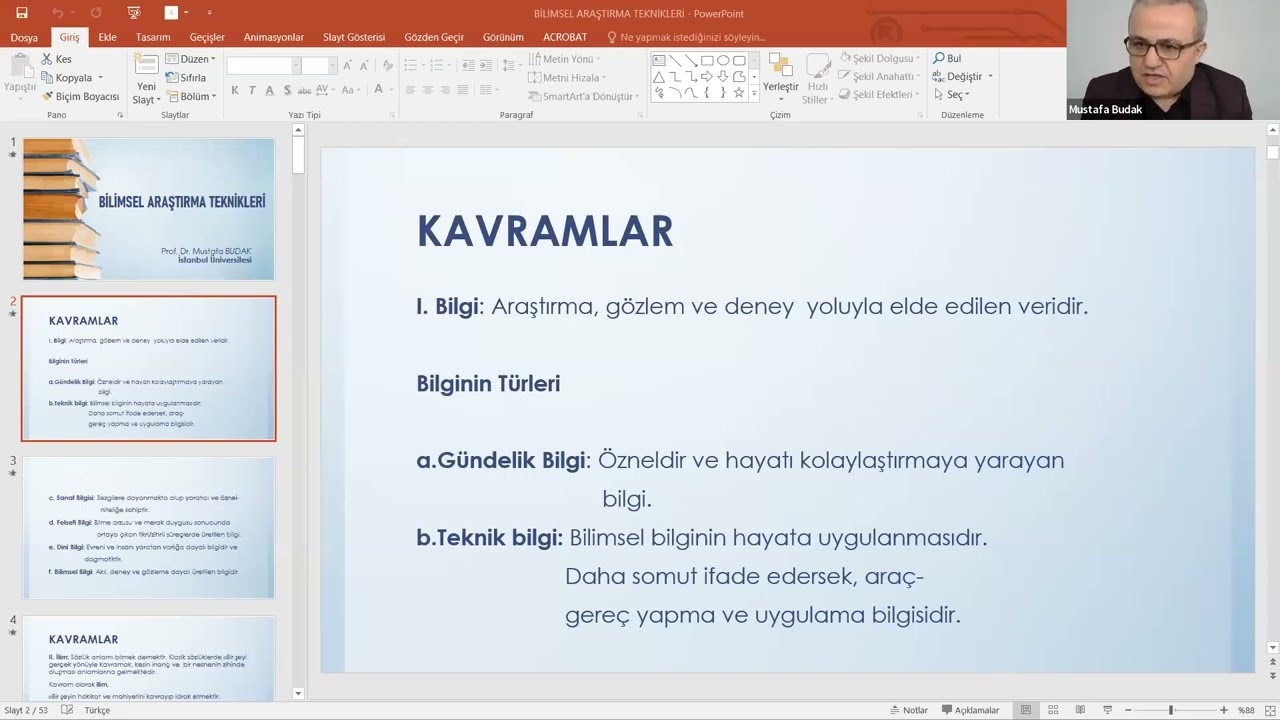Screen dimensions: 1280x720
Task: Click the zoom slider handle
Action: (x=1171, y=710)
